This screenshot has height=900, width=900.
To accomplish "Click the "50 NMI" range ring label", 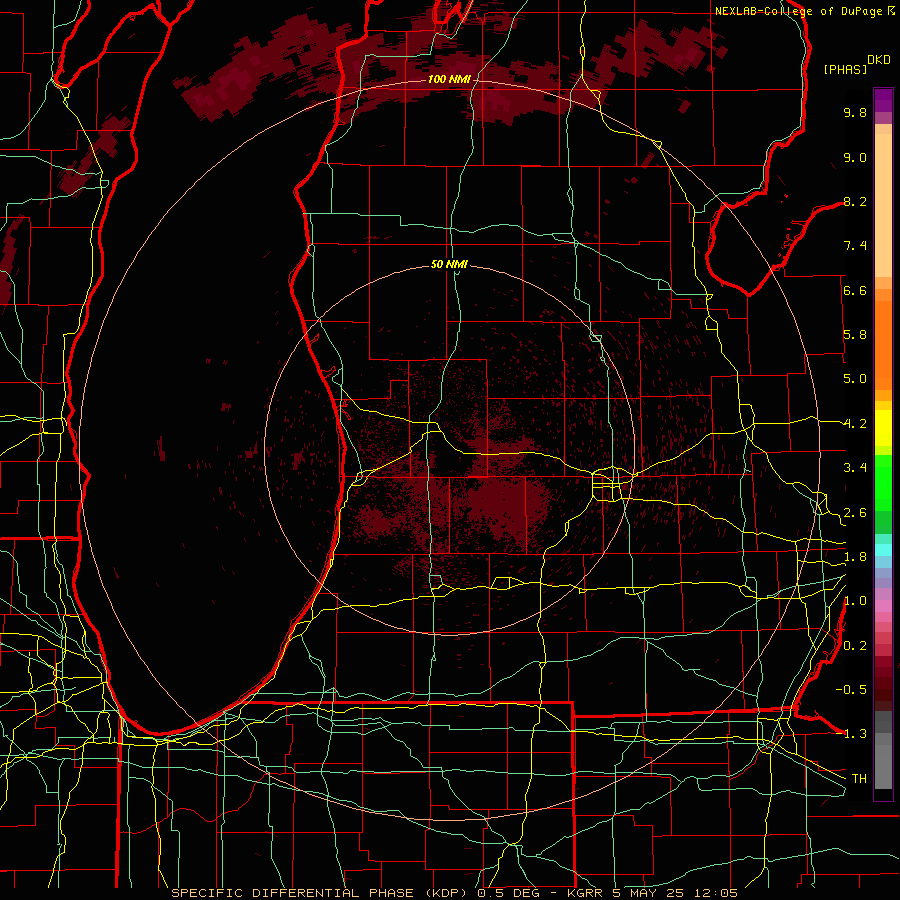I will pos(449,264).
